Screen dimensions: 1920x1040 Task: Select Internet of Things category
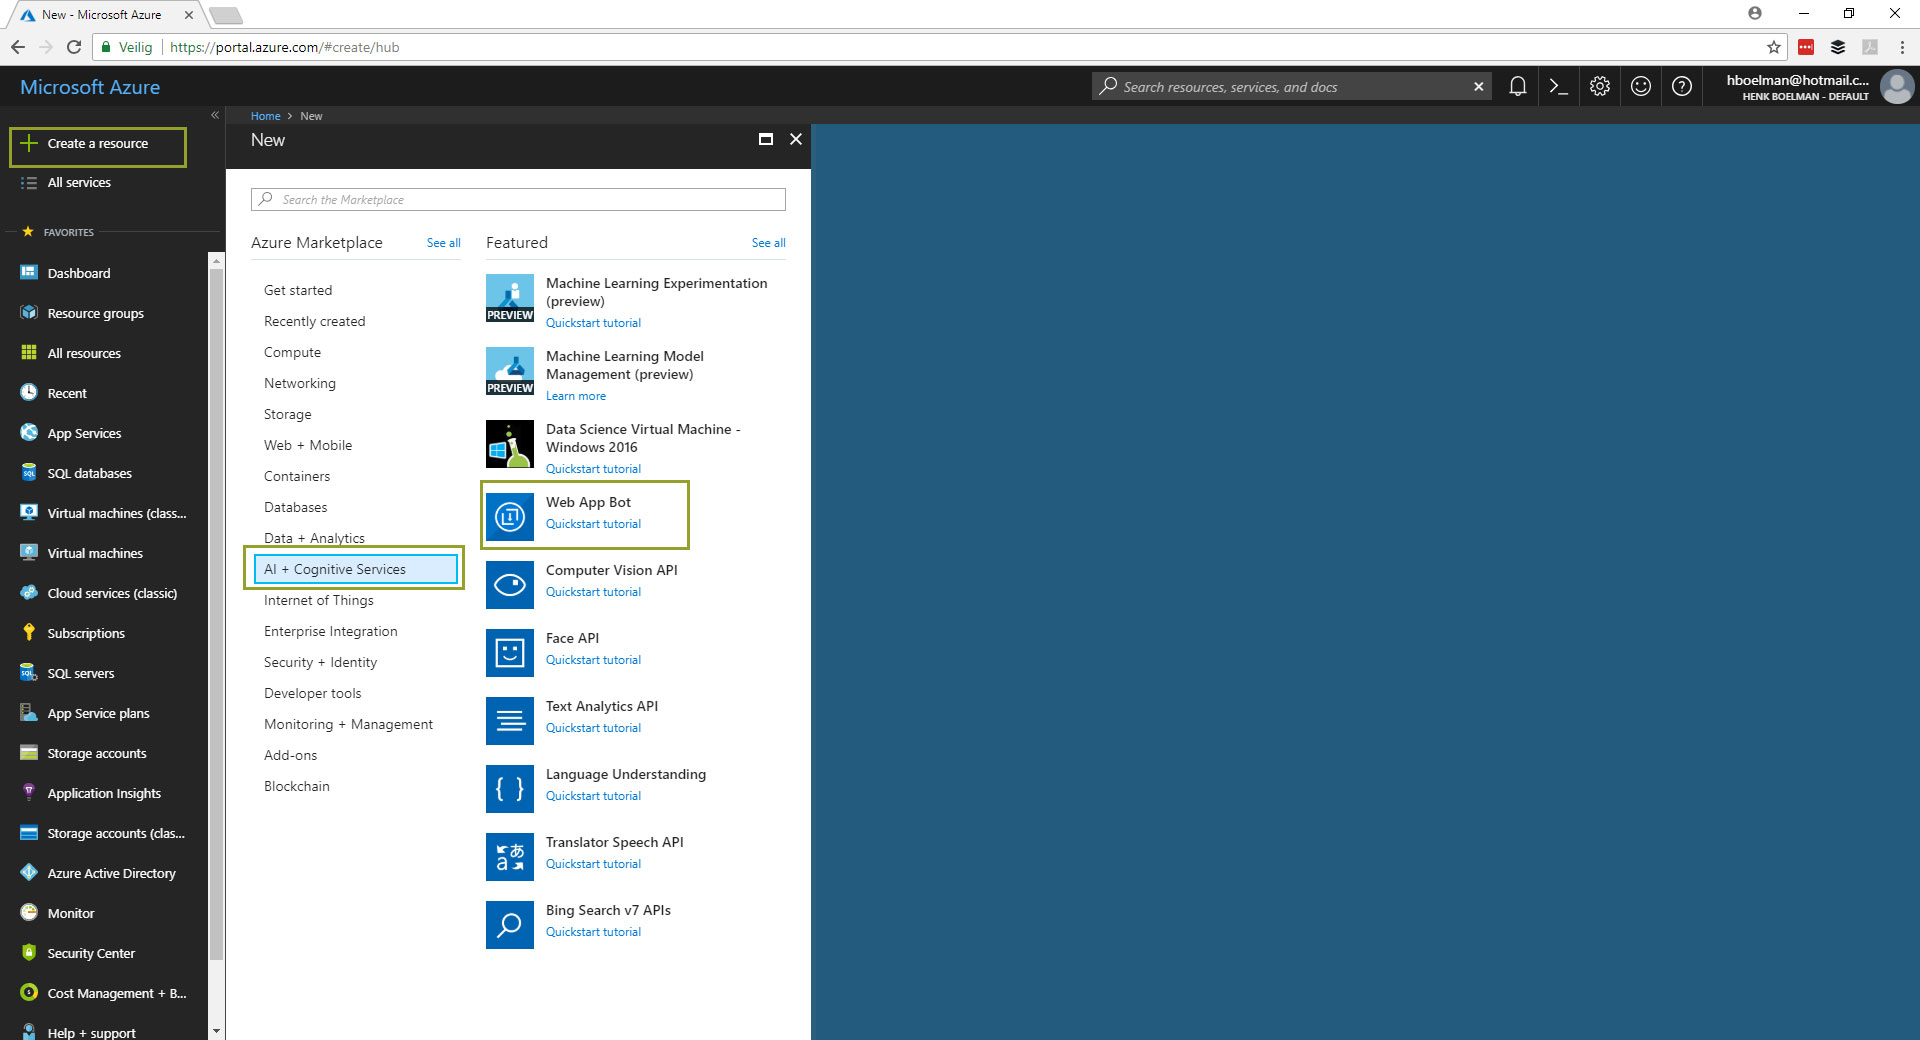click(x=319, y=600)
